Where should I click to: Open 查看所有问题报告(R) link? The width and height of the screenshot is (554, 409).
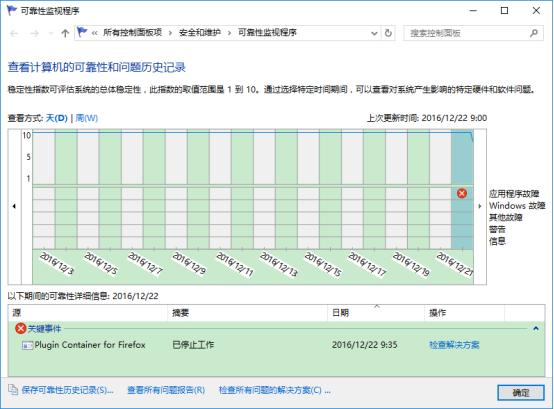(166, 390)
